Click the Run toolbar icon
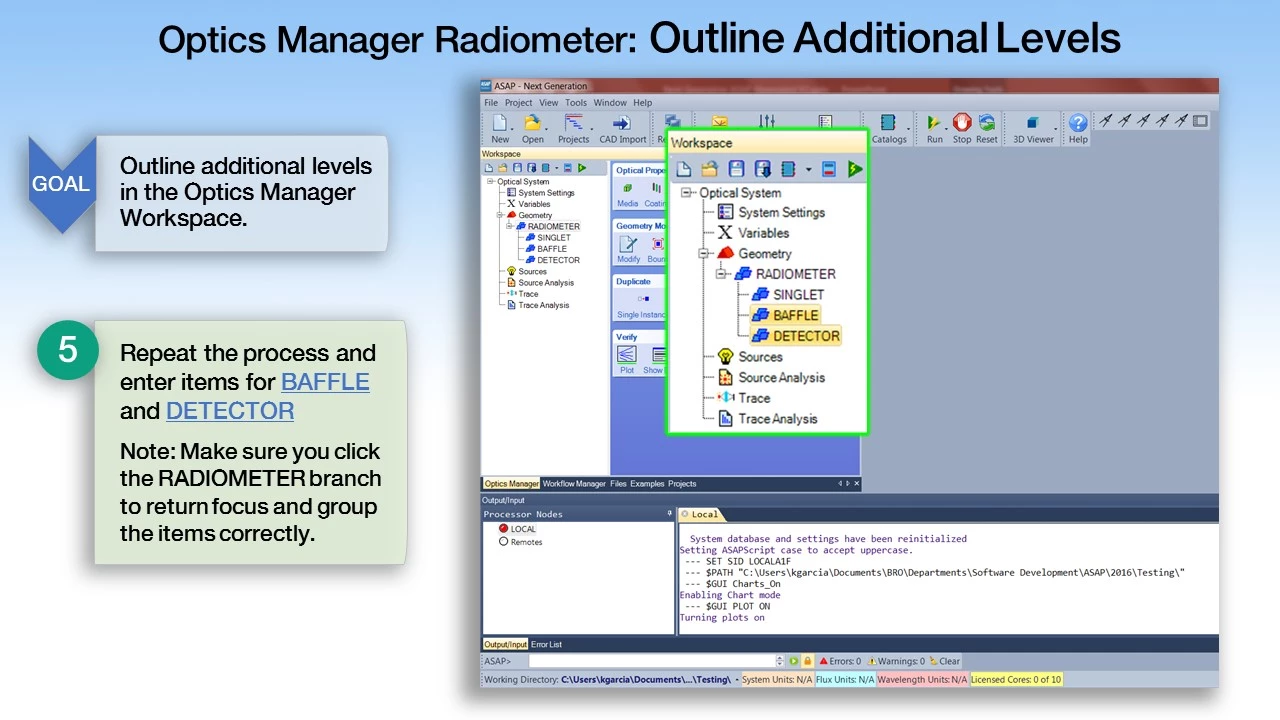 tap(934, 124)
